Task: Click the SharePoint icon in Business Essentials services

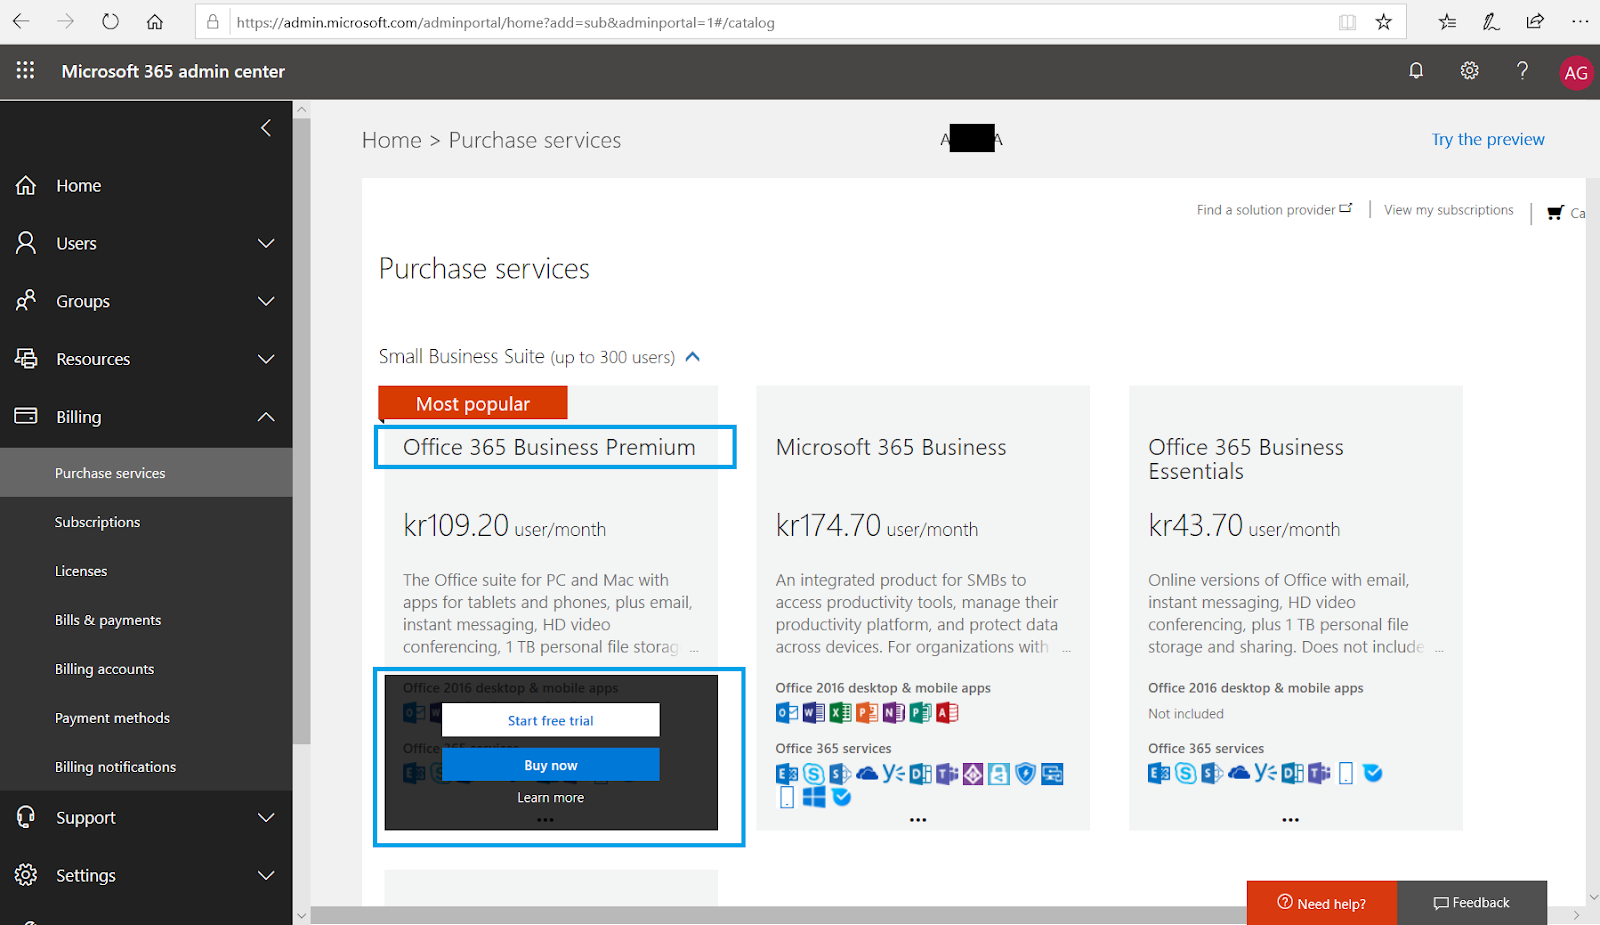Action: [1212, 773]
